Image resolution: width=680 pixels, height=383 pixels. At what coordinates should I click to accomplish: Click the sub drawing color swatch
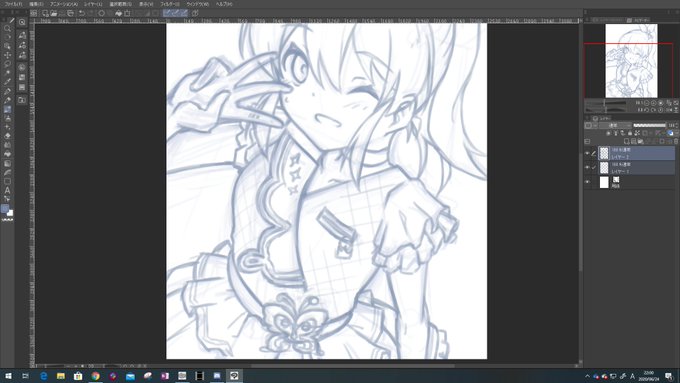pos(10,213)
